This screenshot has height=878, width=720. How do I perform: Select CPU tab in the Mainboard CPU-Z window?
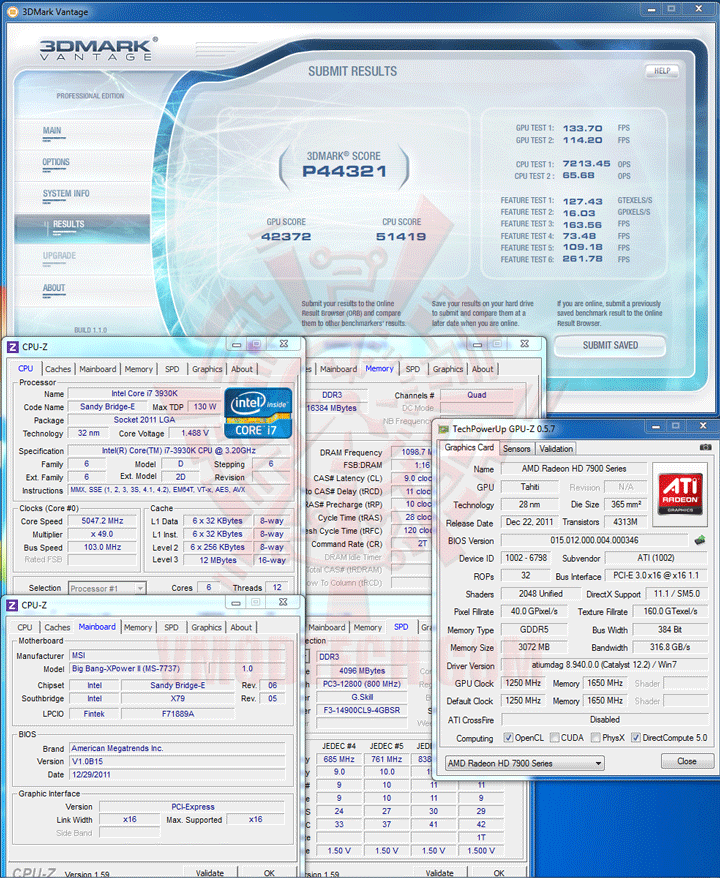(x=25, y=628)
